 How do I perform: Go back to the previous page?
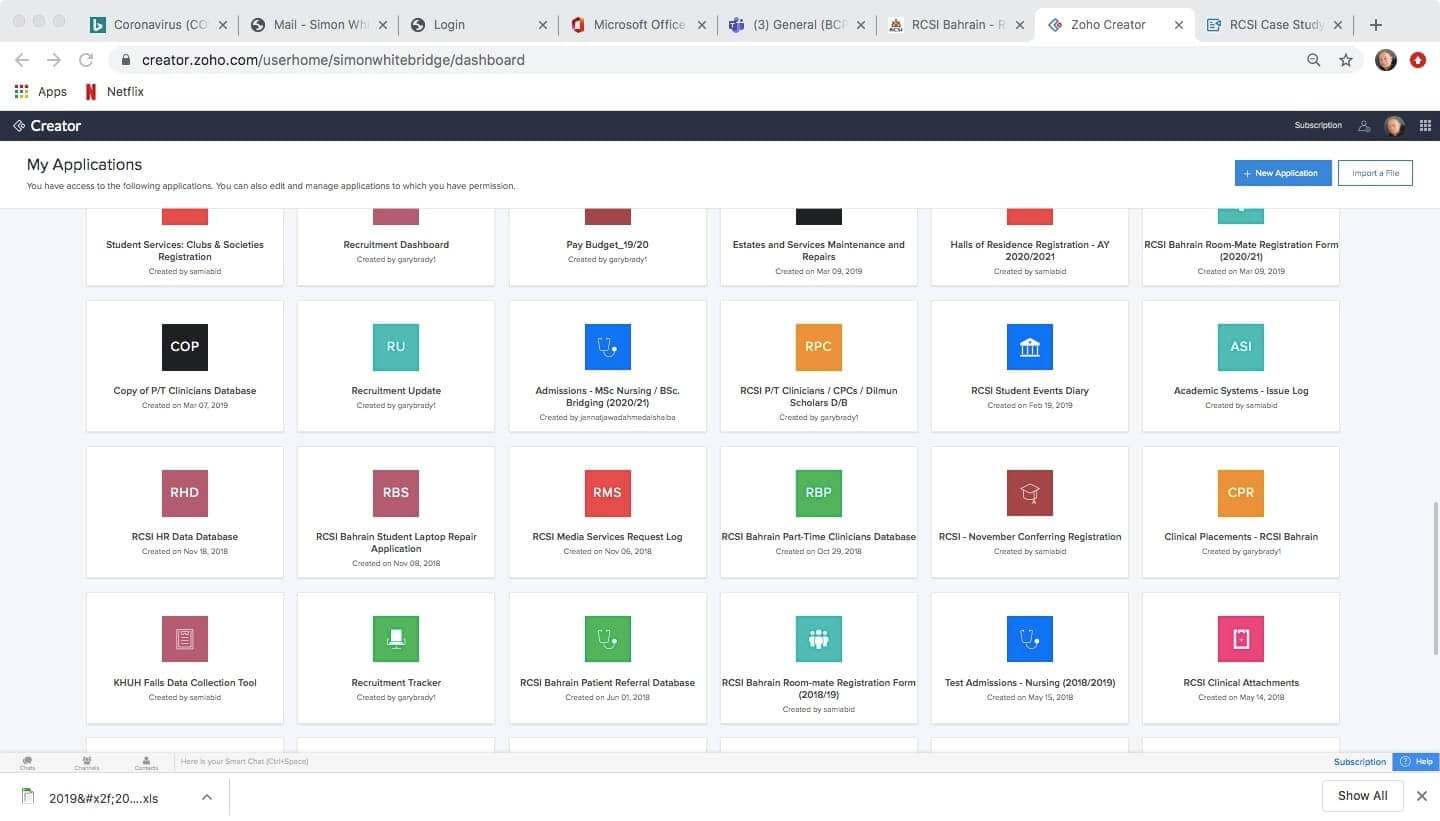(x=22, y=60)
